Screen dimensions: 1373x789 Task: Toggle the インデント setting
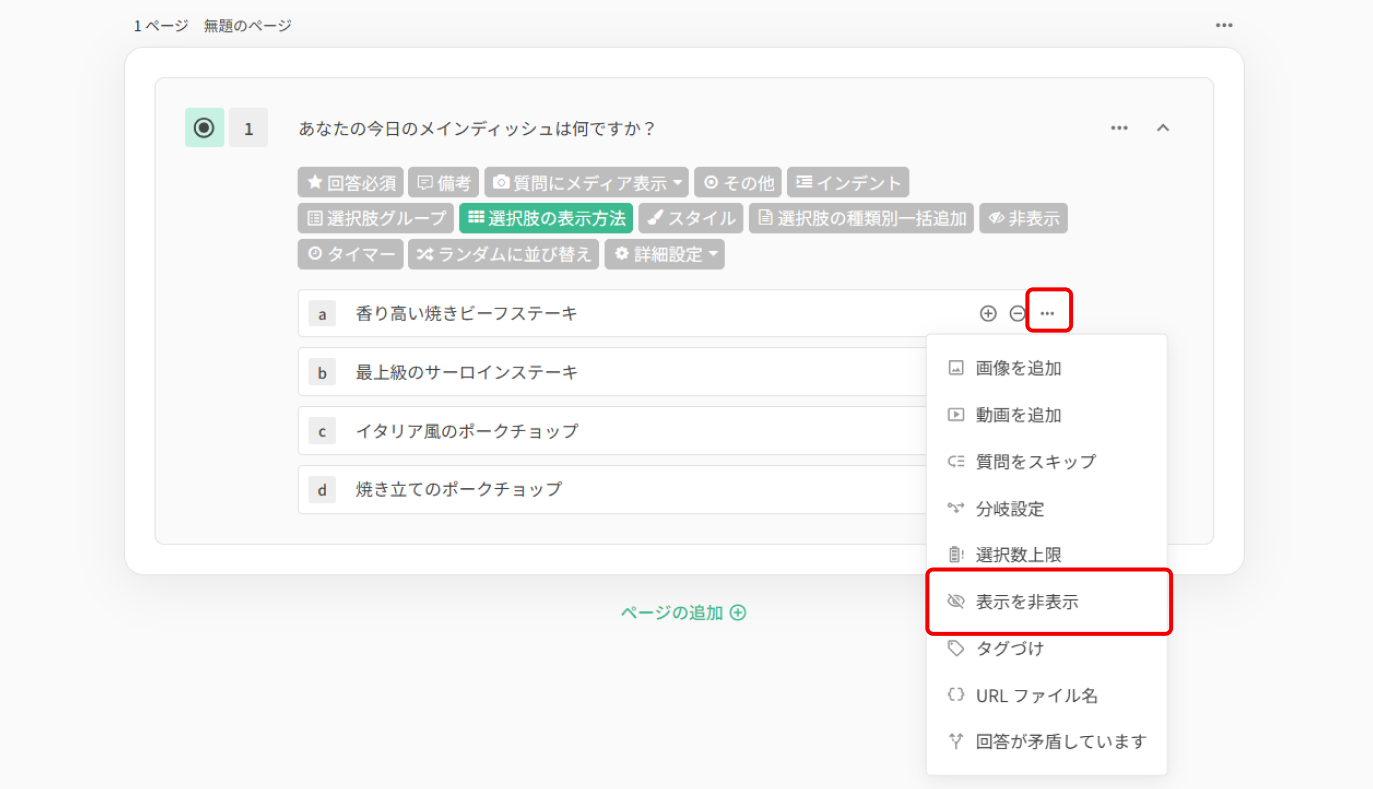[848, 183]
